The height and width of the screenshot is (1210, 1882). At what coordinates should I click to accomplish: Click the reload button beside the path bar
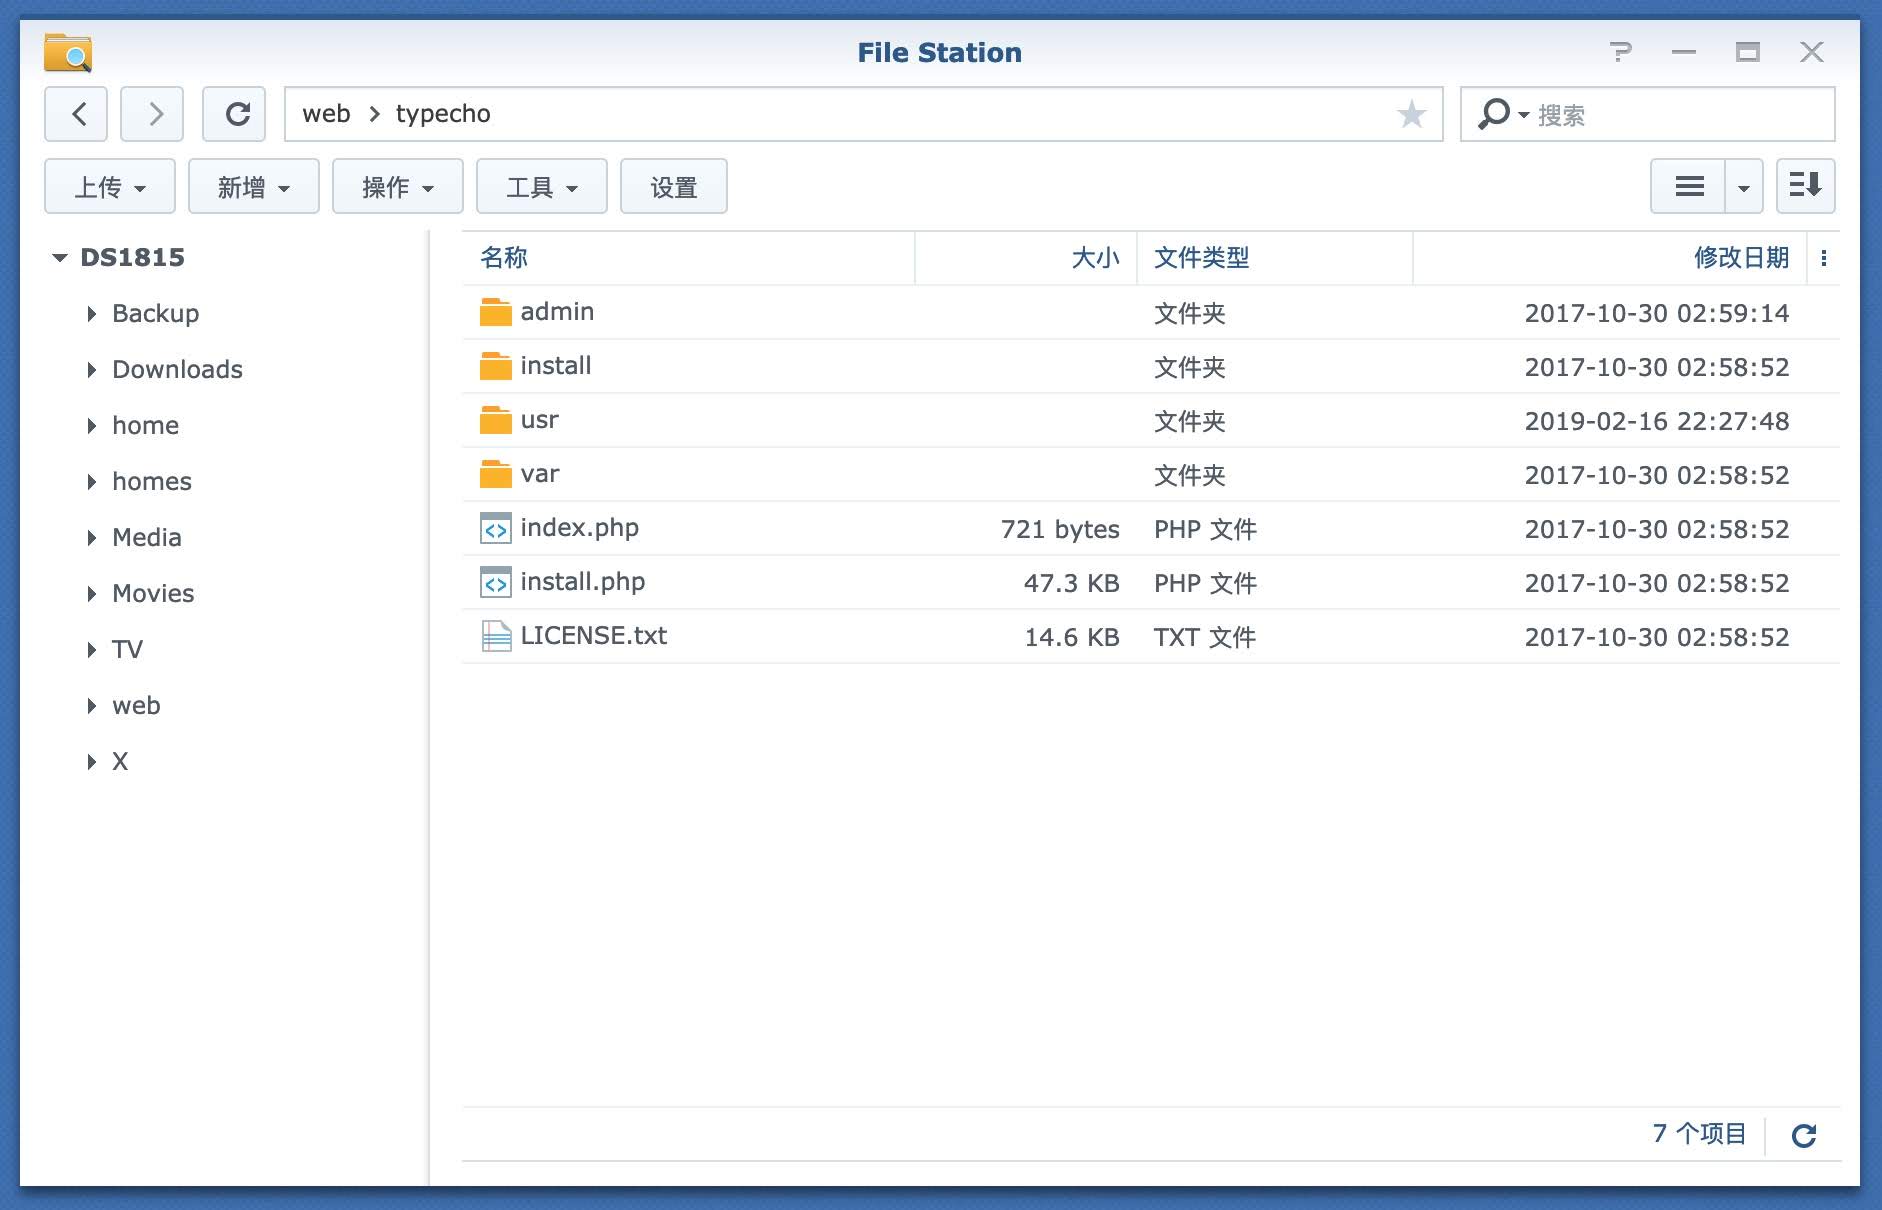235,114
